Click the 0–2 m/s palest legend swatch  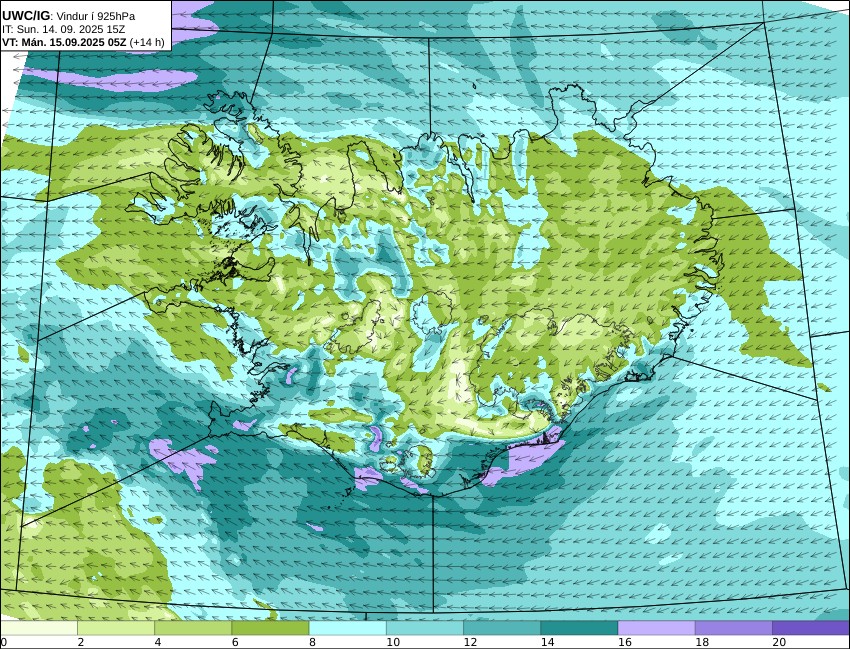click(39, 628)
